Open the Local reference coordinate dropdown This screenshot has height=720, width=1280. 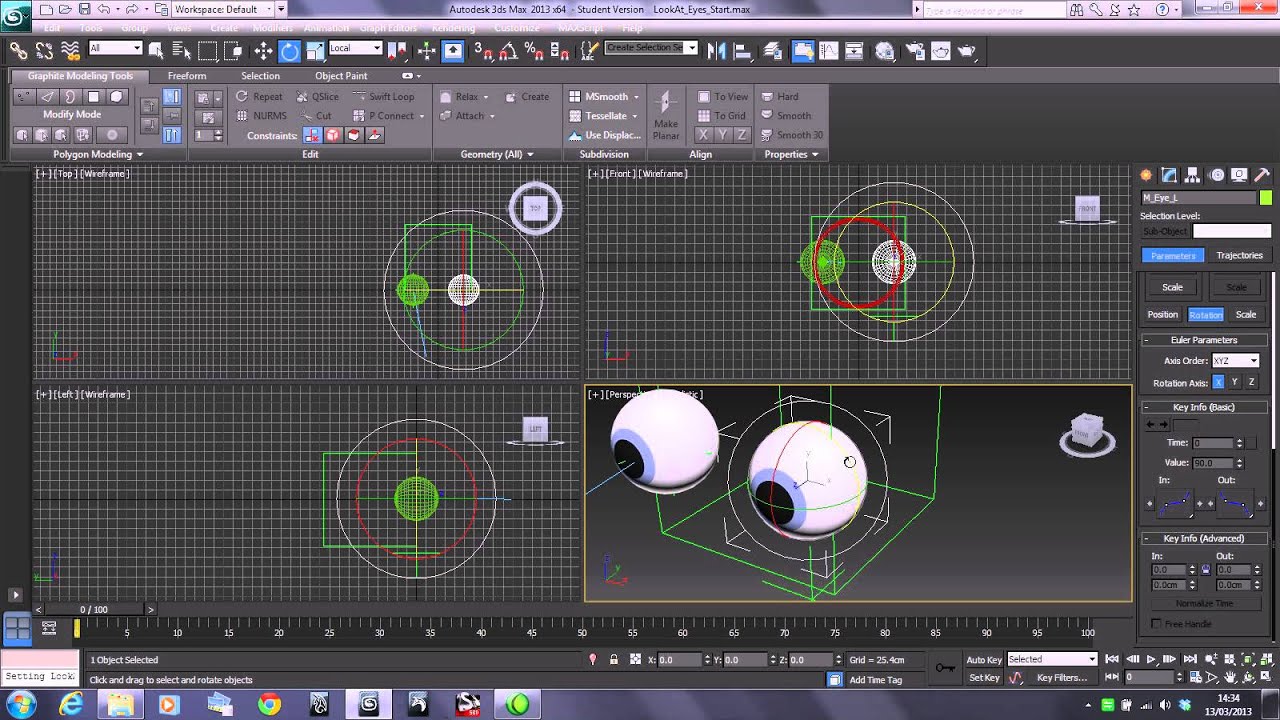click(x=355, y=48)
